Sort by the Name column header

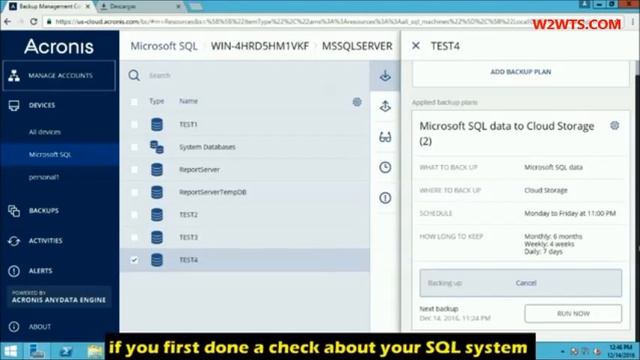[188, 101]
